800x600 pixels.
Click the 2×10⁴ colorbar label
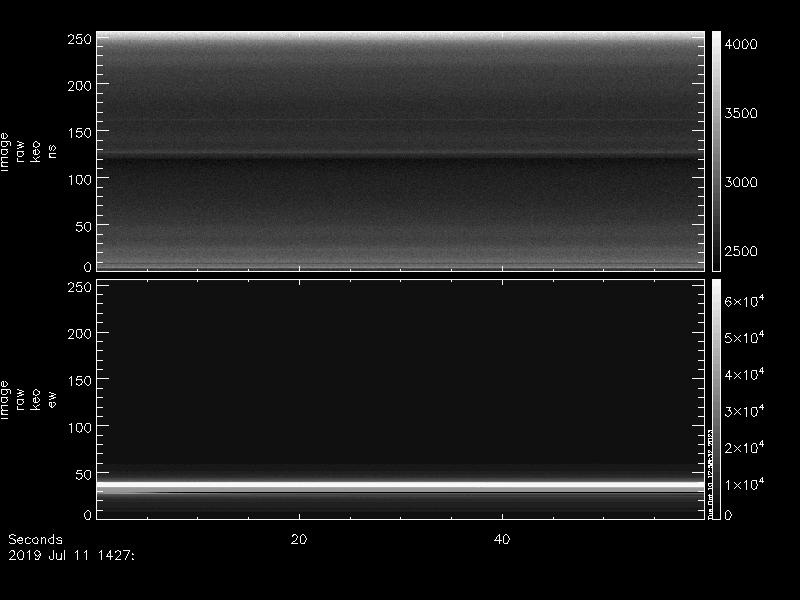(x=744, y=447)
